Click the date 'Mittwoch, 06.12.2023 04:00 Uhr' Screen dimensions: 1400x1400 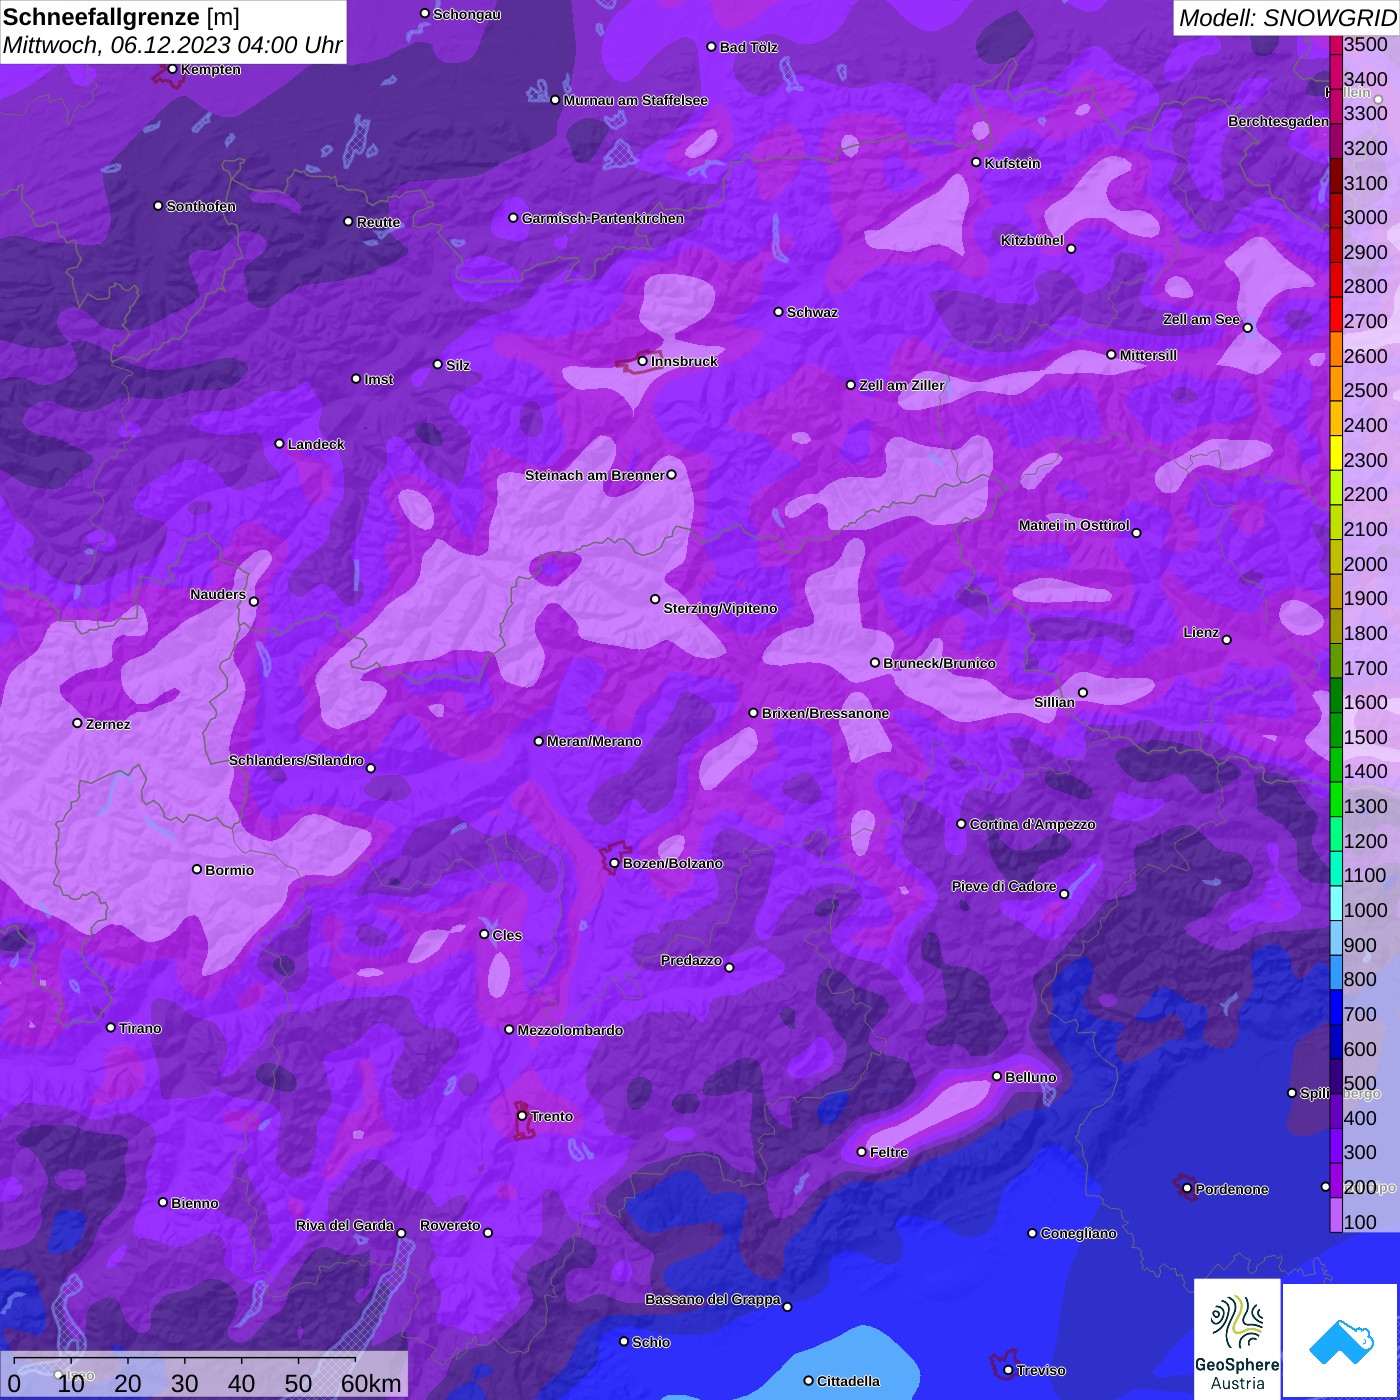coord(172,45)
